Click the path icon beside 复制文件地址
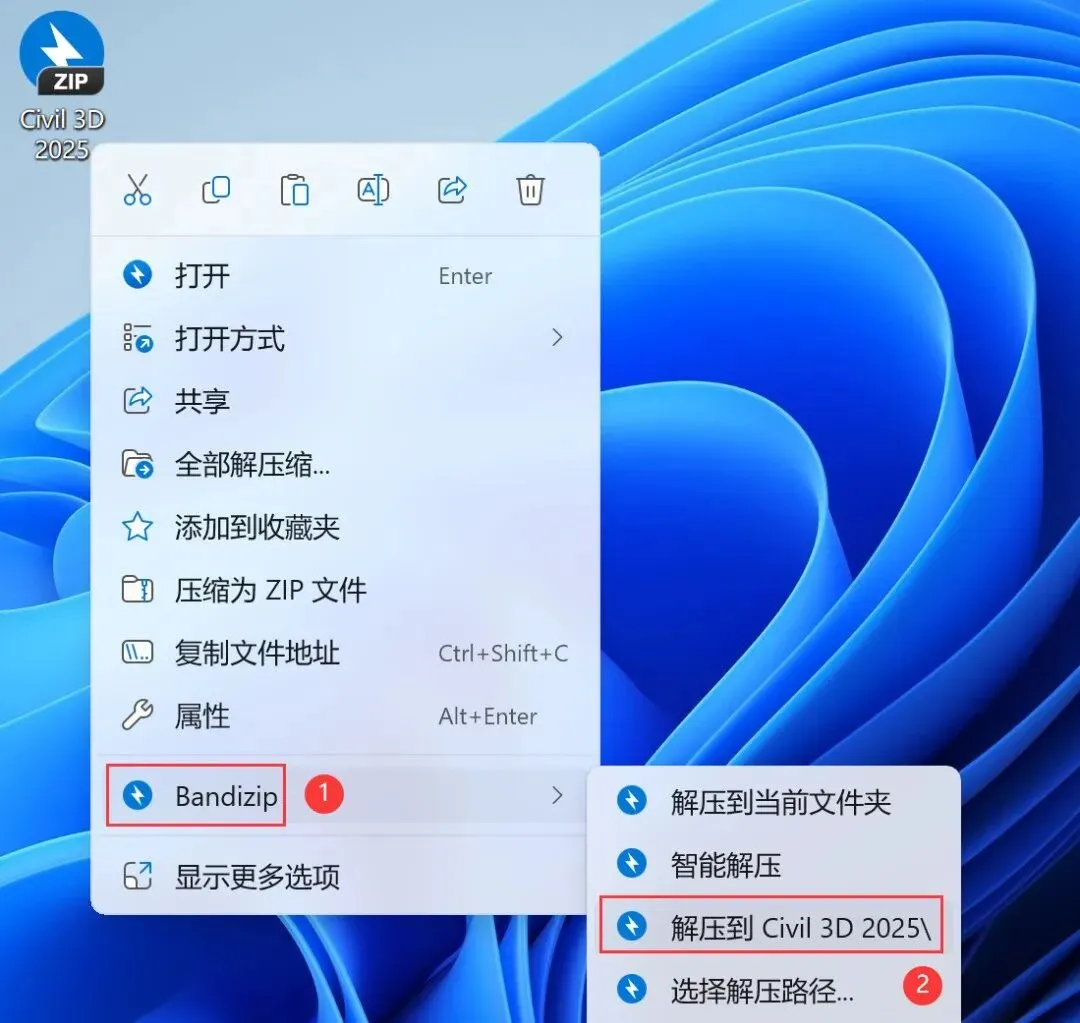Viewport: 1080px width, 1023px height. (138, 652)
